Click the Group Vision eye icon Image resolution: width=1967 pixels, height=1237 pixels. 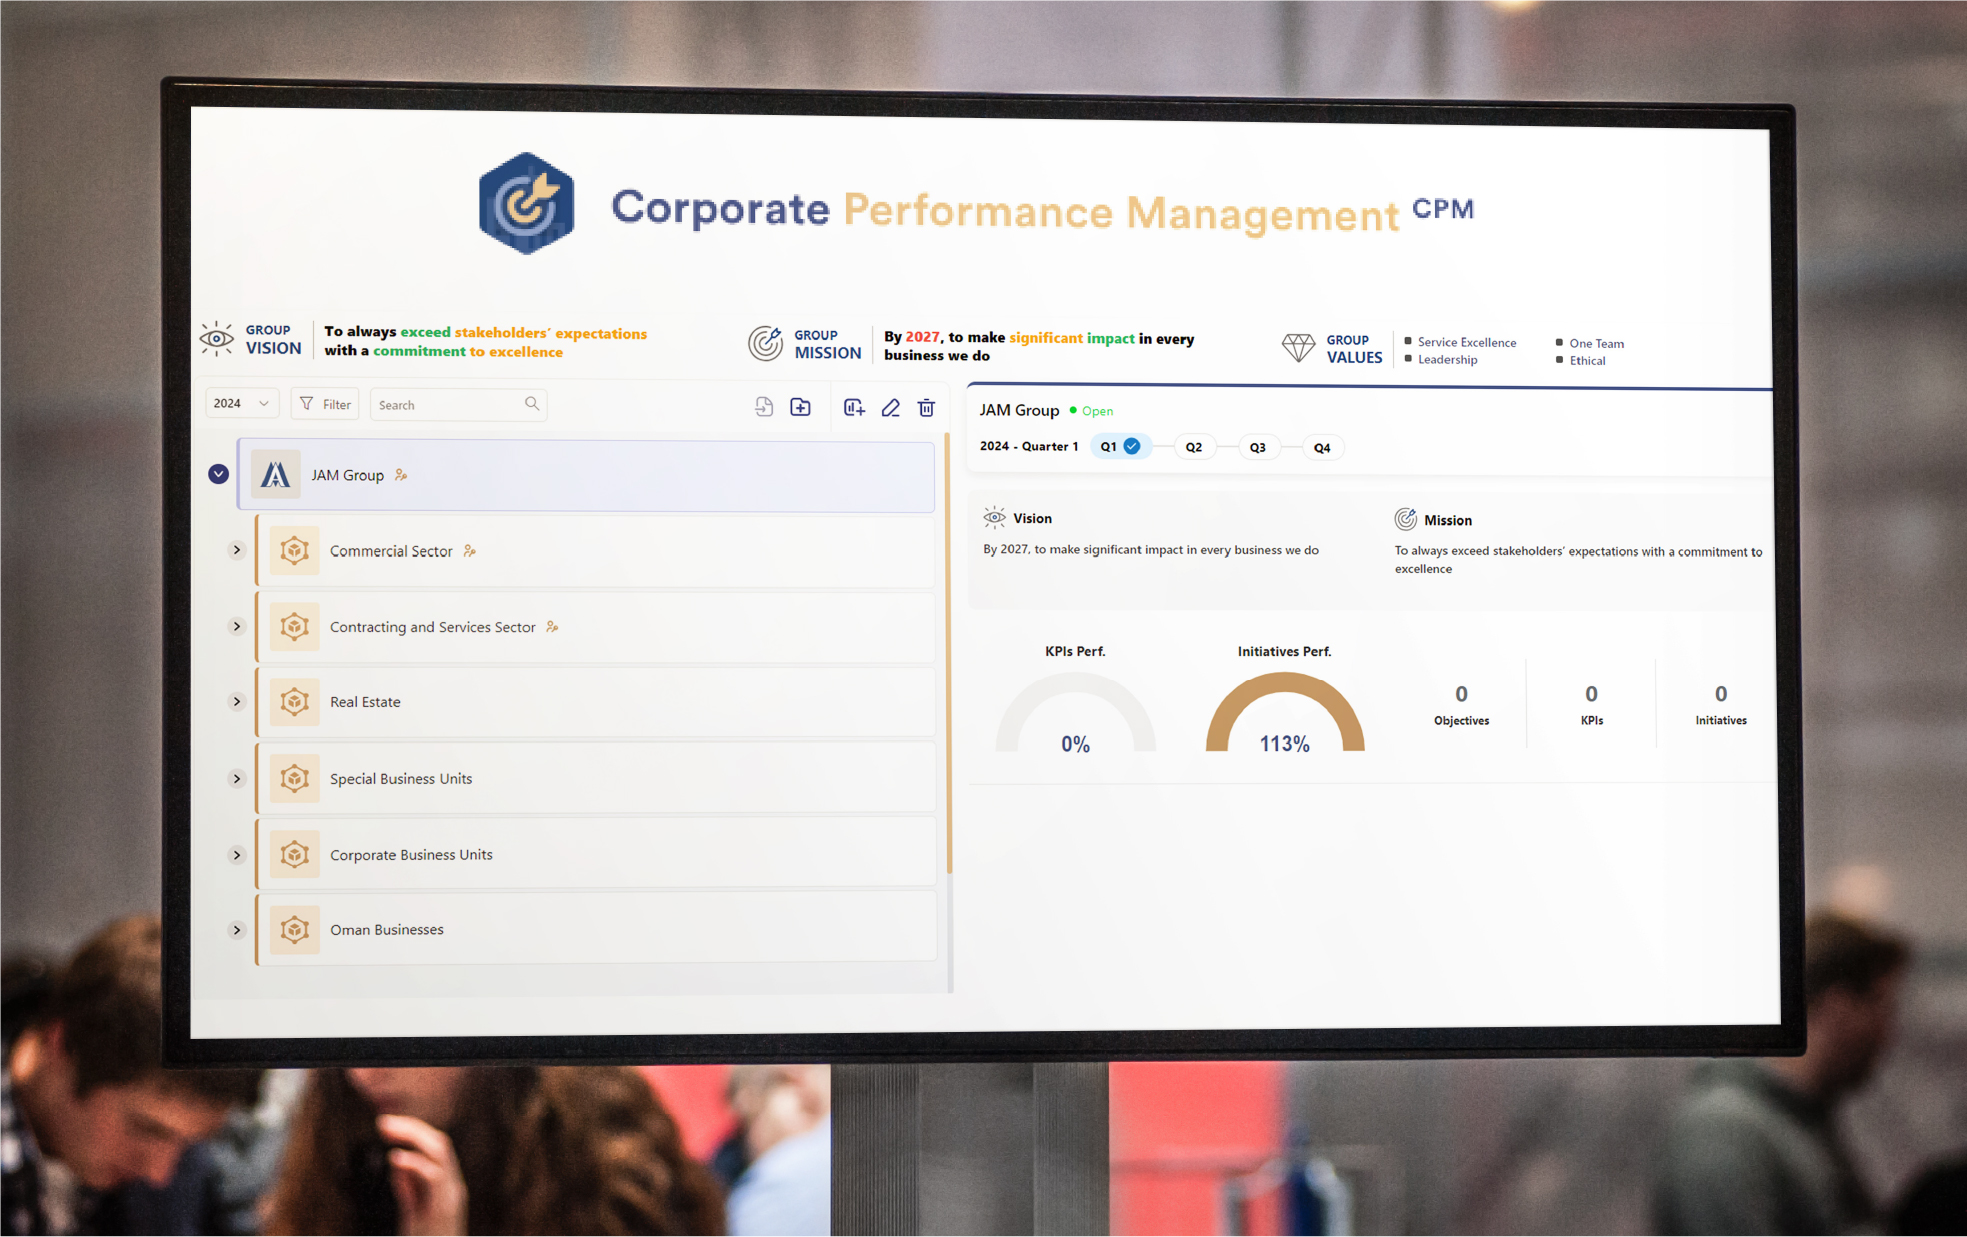(x=216, y=339)
